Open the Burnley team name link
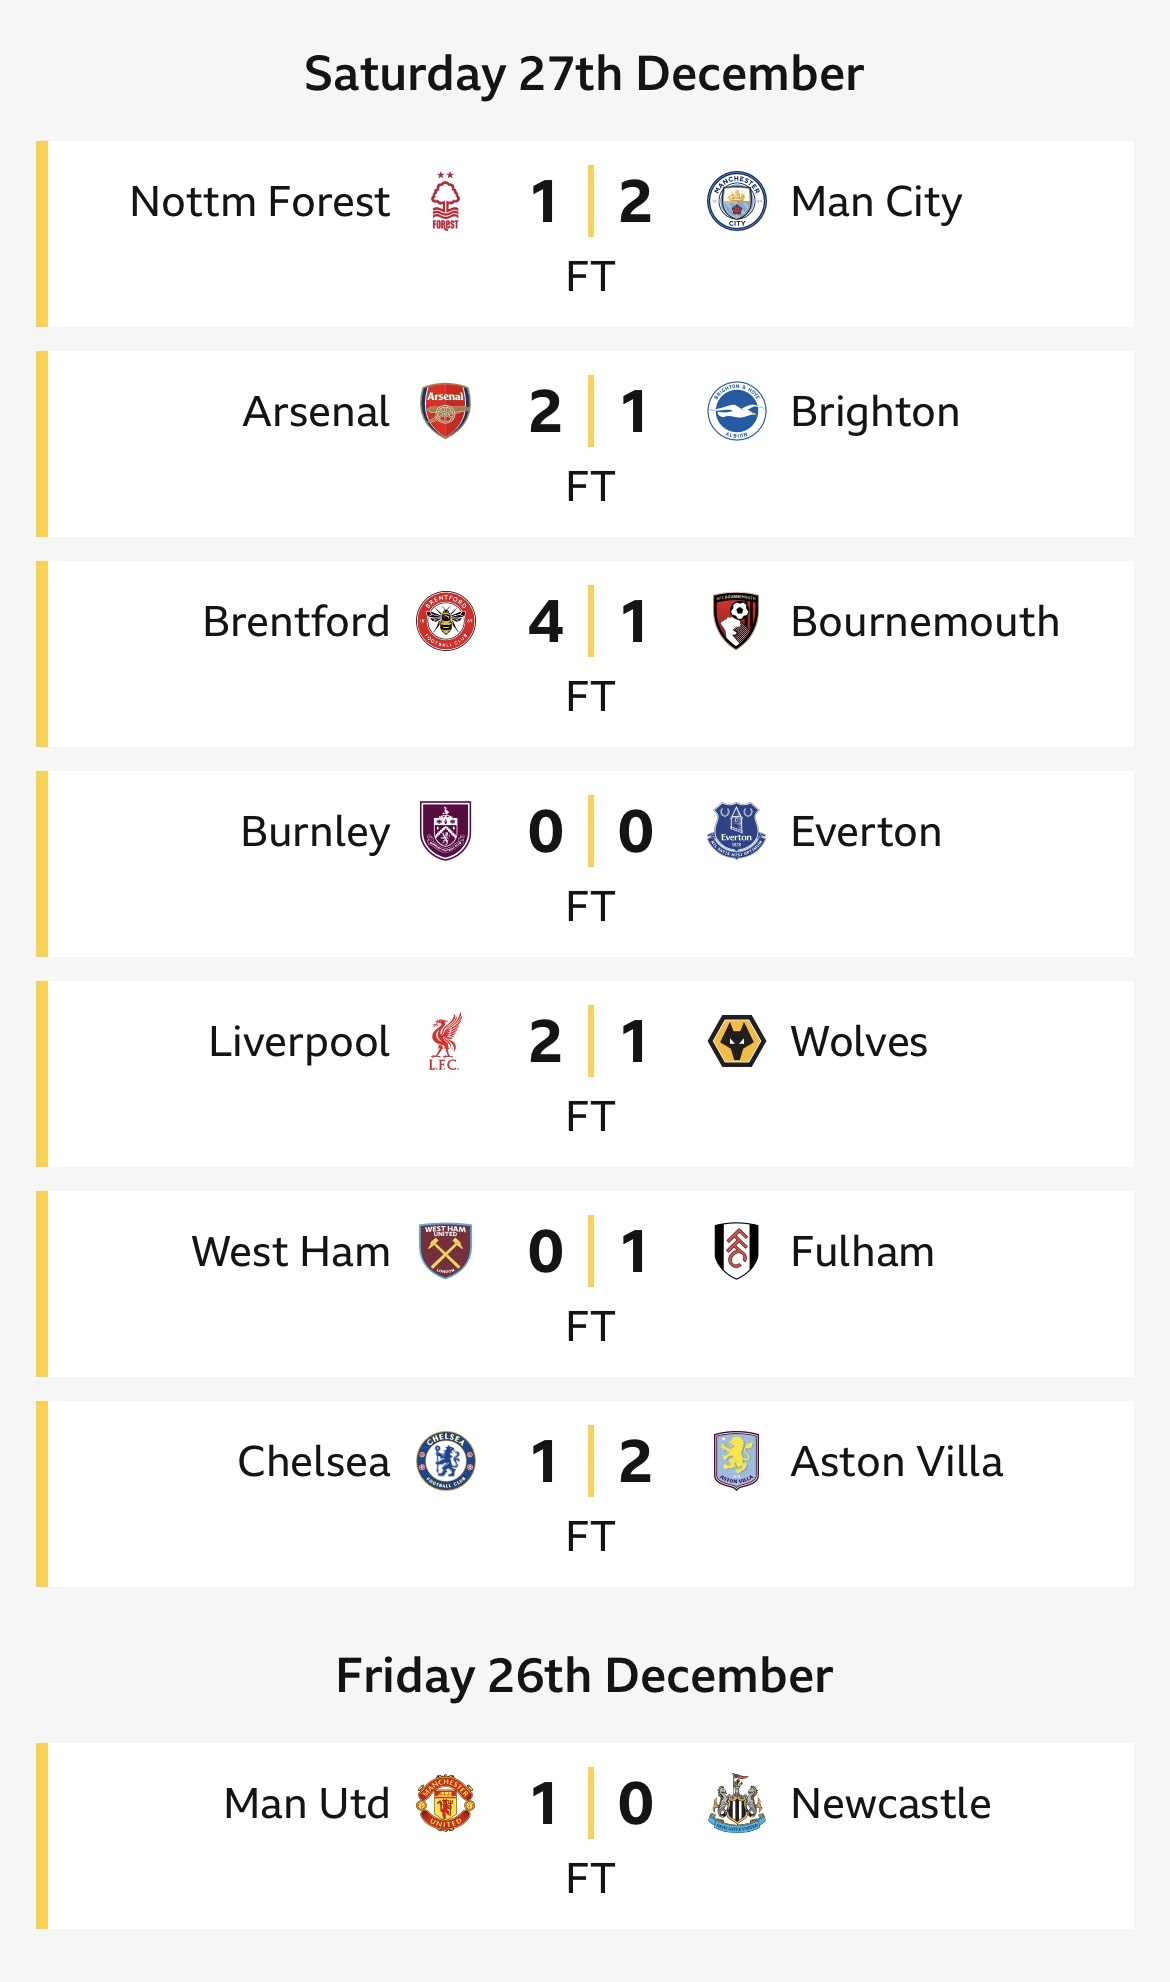This screenshot has width=1170, height=1982. (x=315, y=832)
